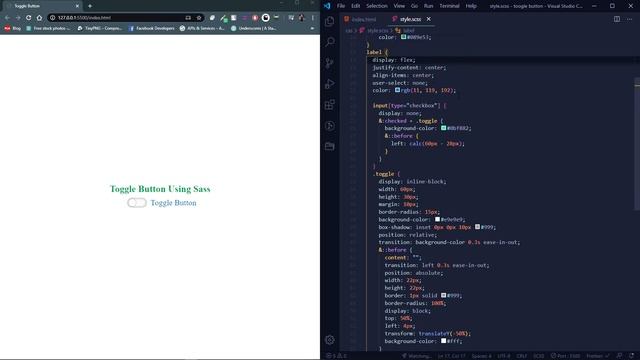
Task: Click the site information icon in address bar
Action: [x=52, y=18]
